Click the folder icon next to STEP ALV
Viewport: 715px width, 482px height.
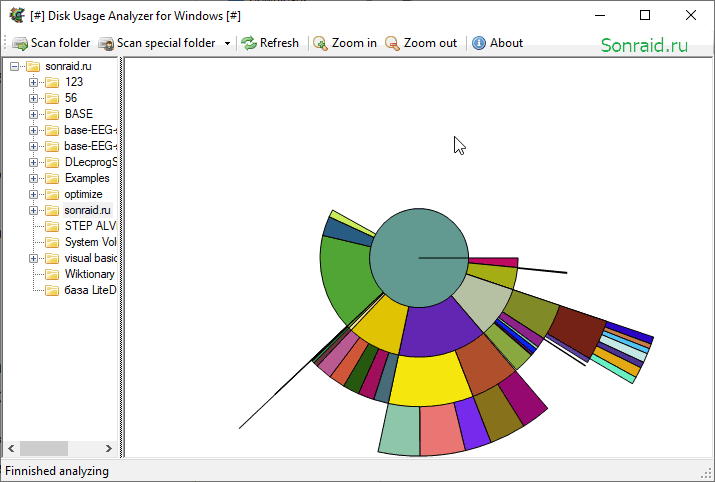point(52,226)
